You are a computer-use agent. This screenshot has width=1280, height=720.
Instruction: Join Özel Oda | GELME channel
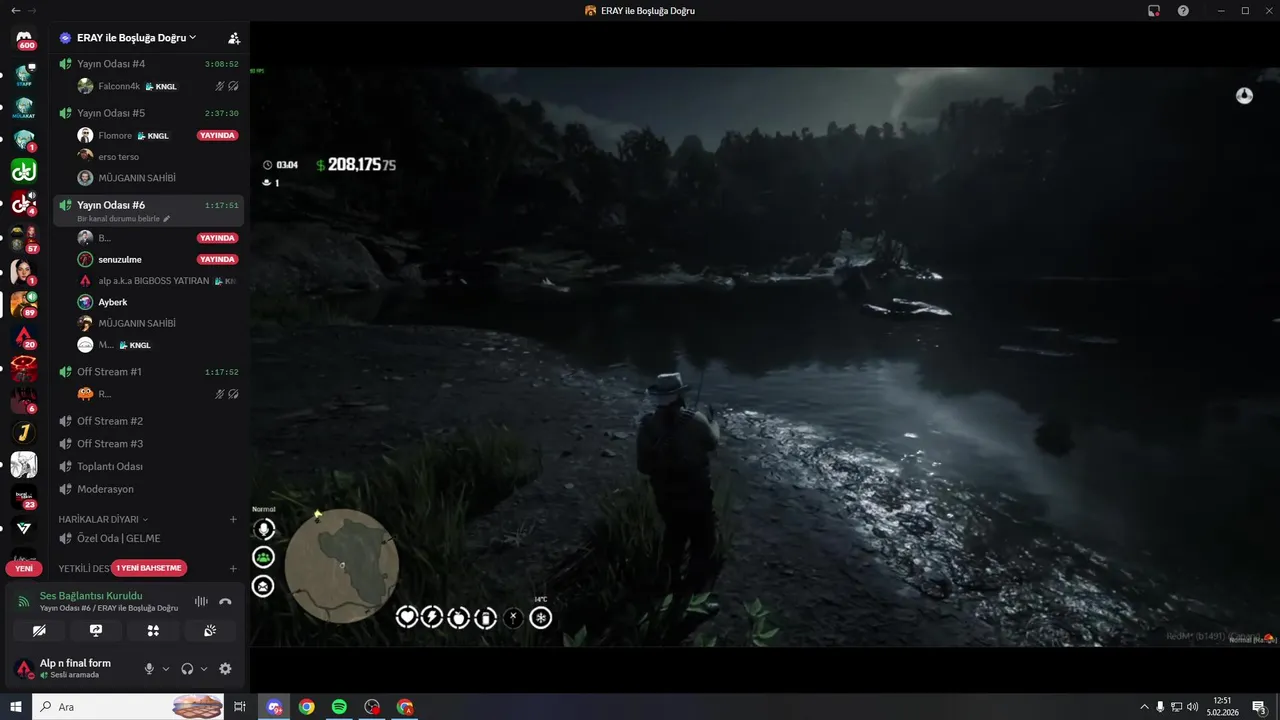148,539
